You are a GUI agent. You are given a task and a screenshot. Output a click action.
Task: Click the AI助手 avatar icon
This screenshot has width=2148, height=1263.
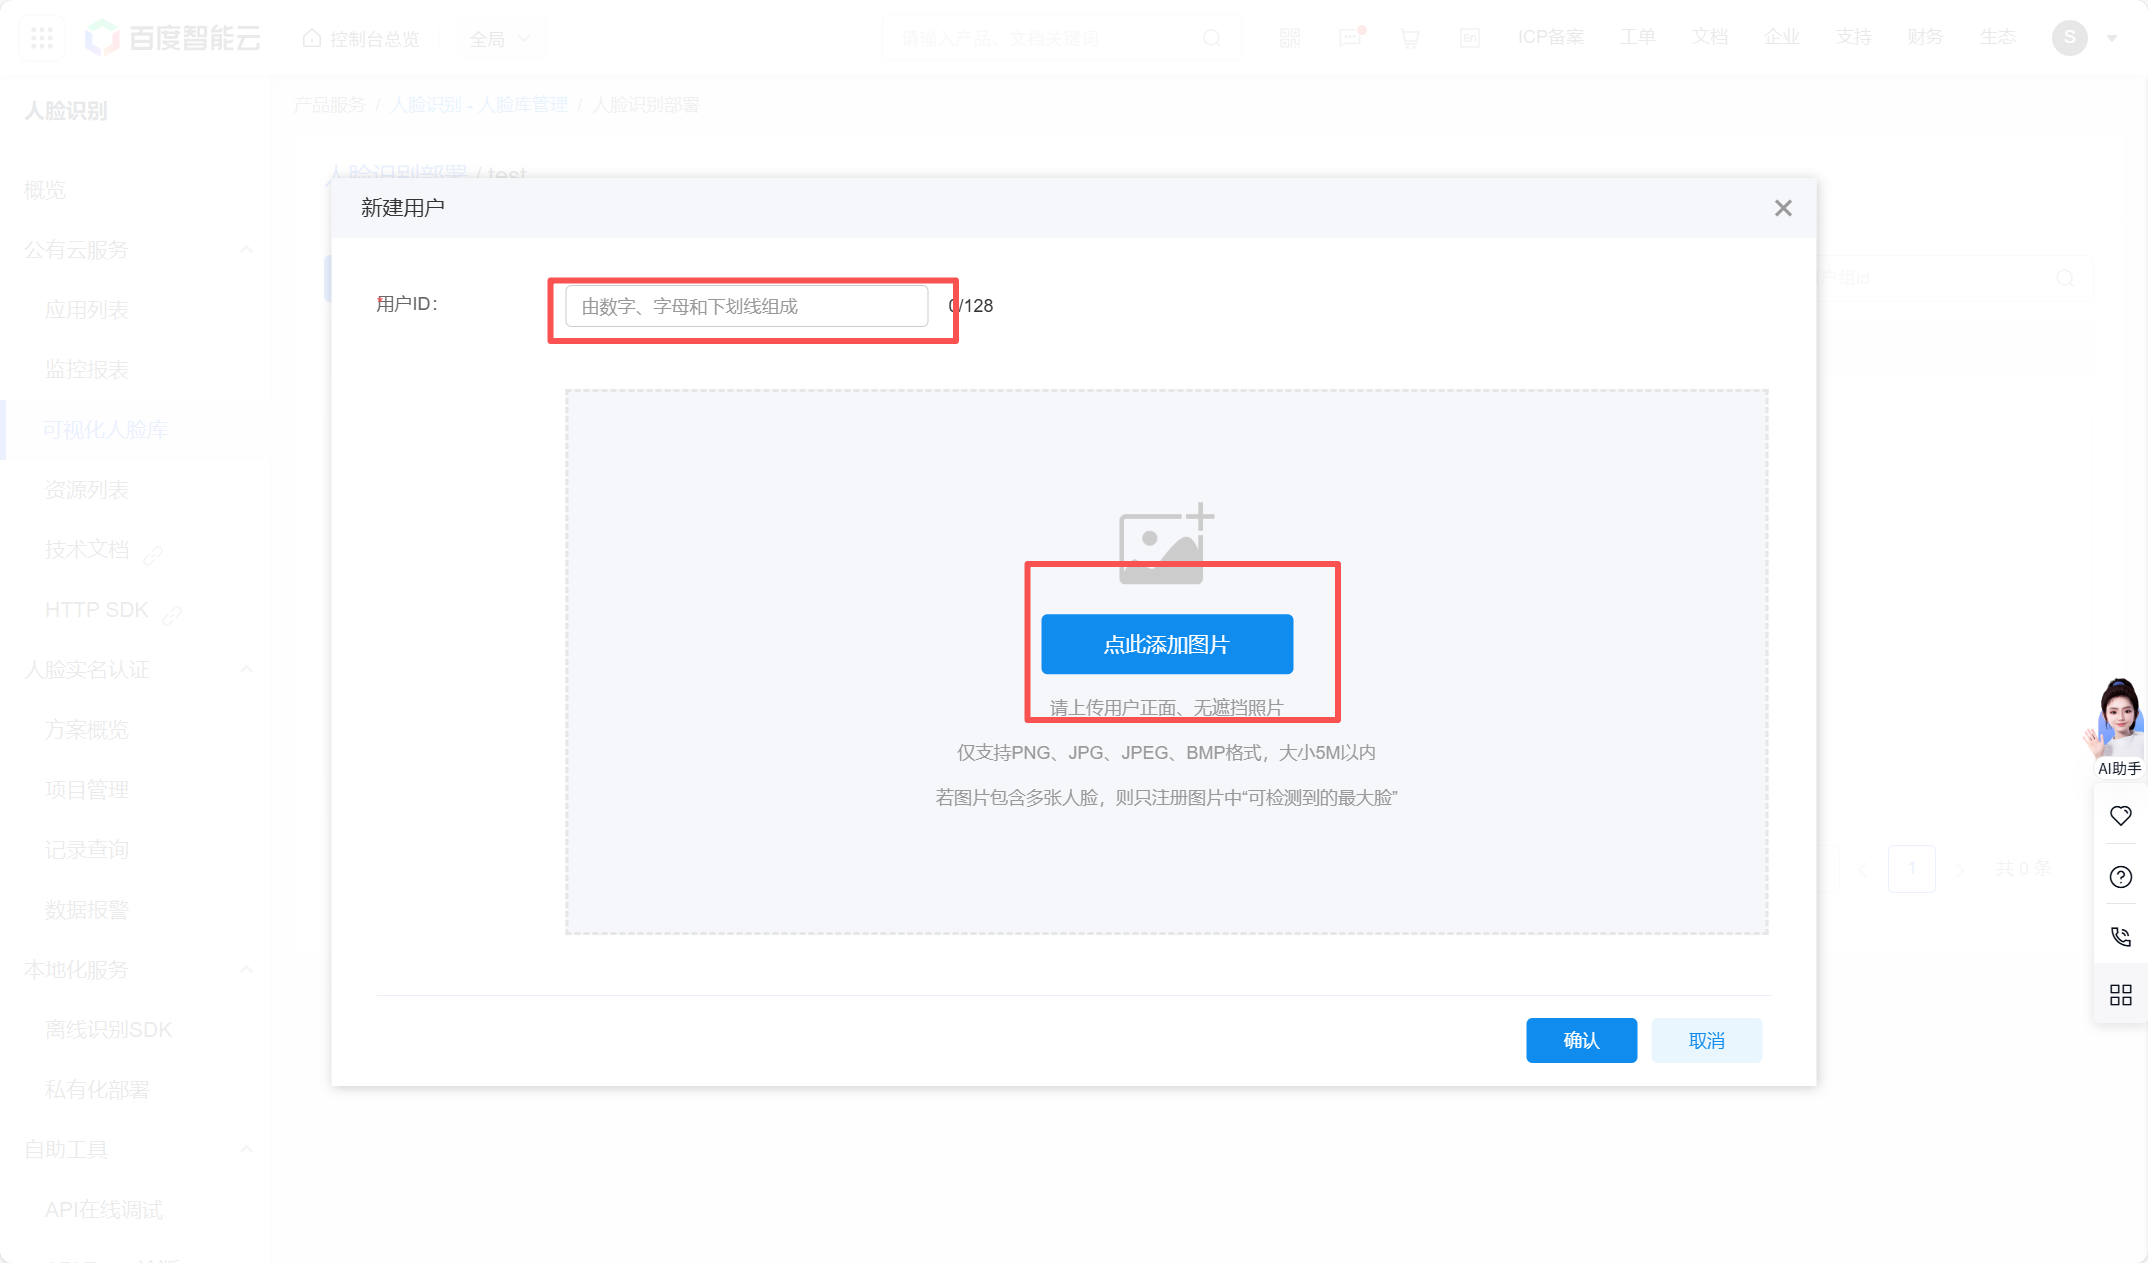point(2118,720)
